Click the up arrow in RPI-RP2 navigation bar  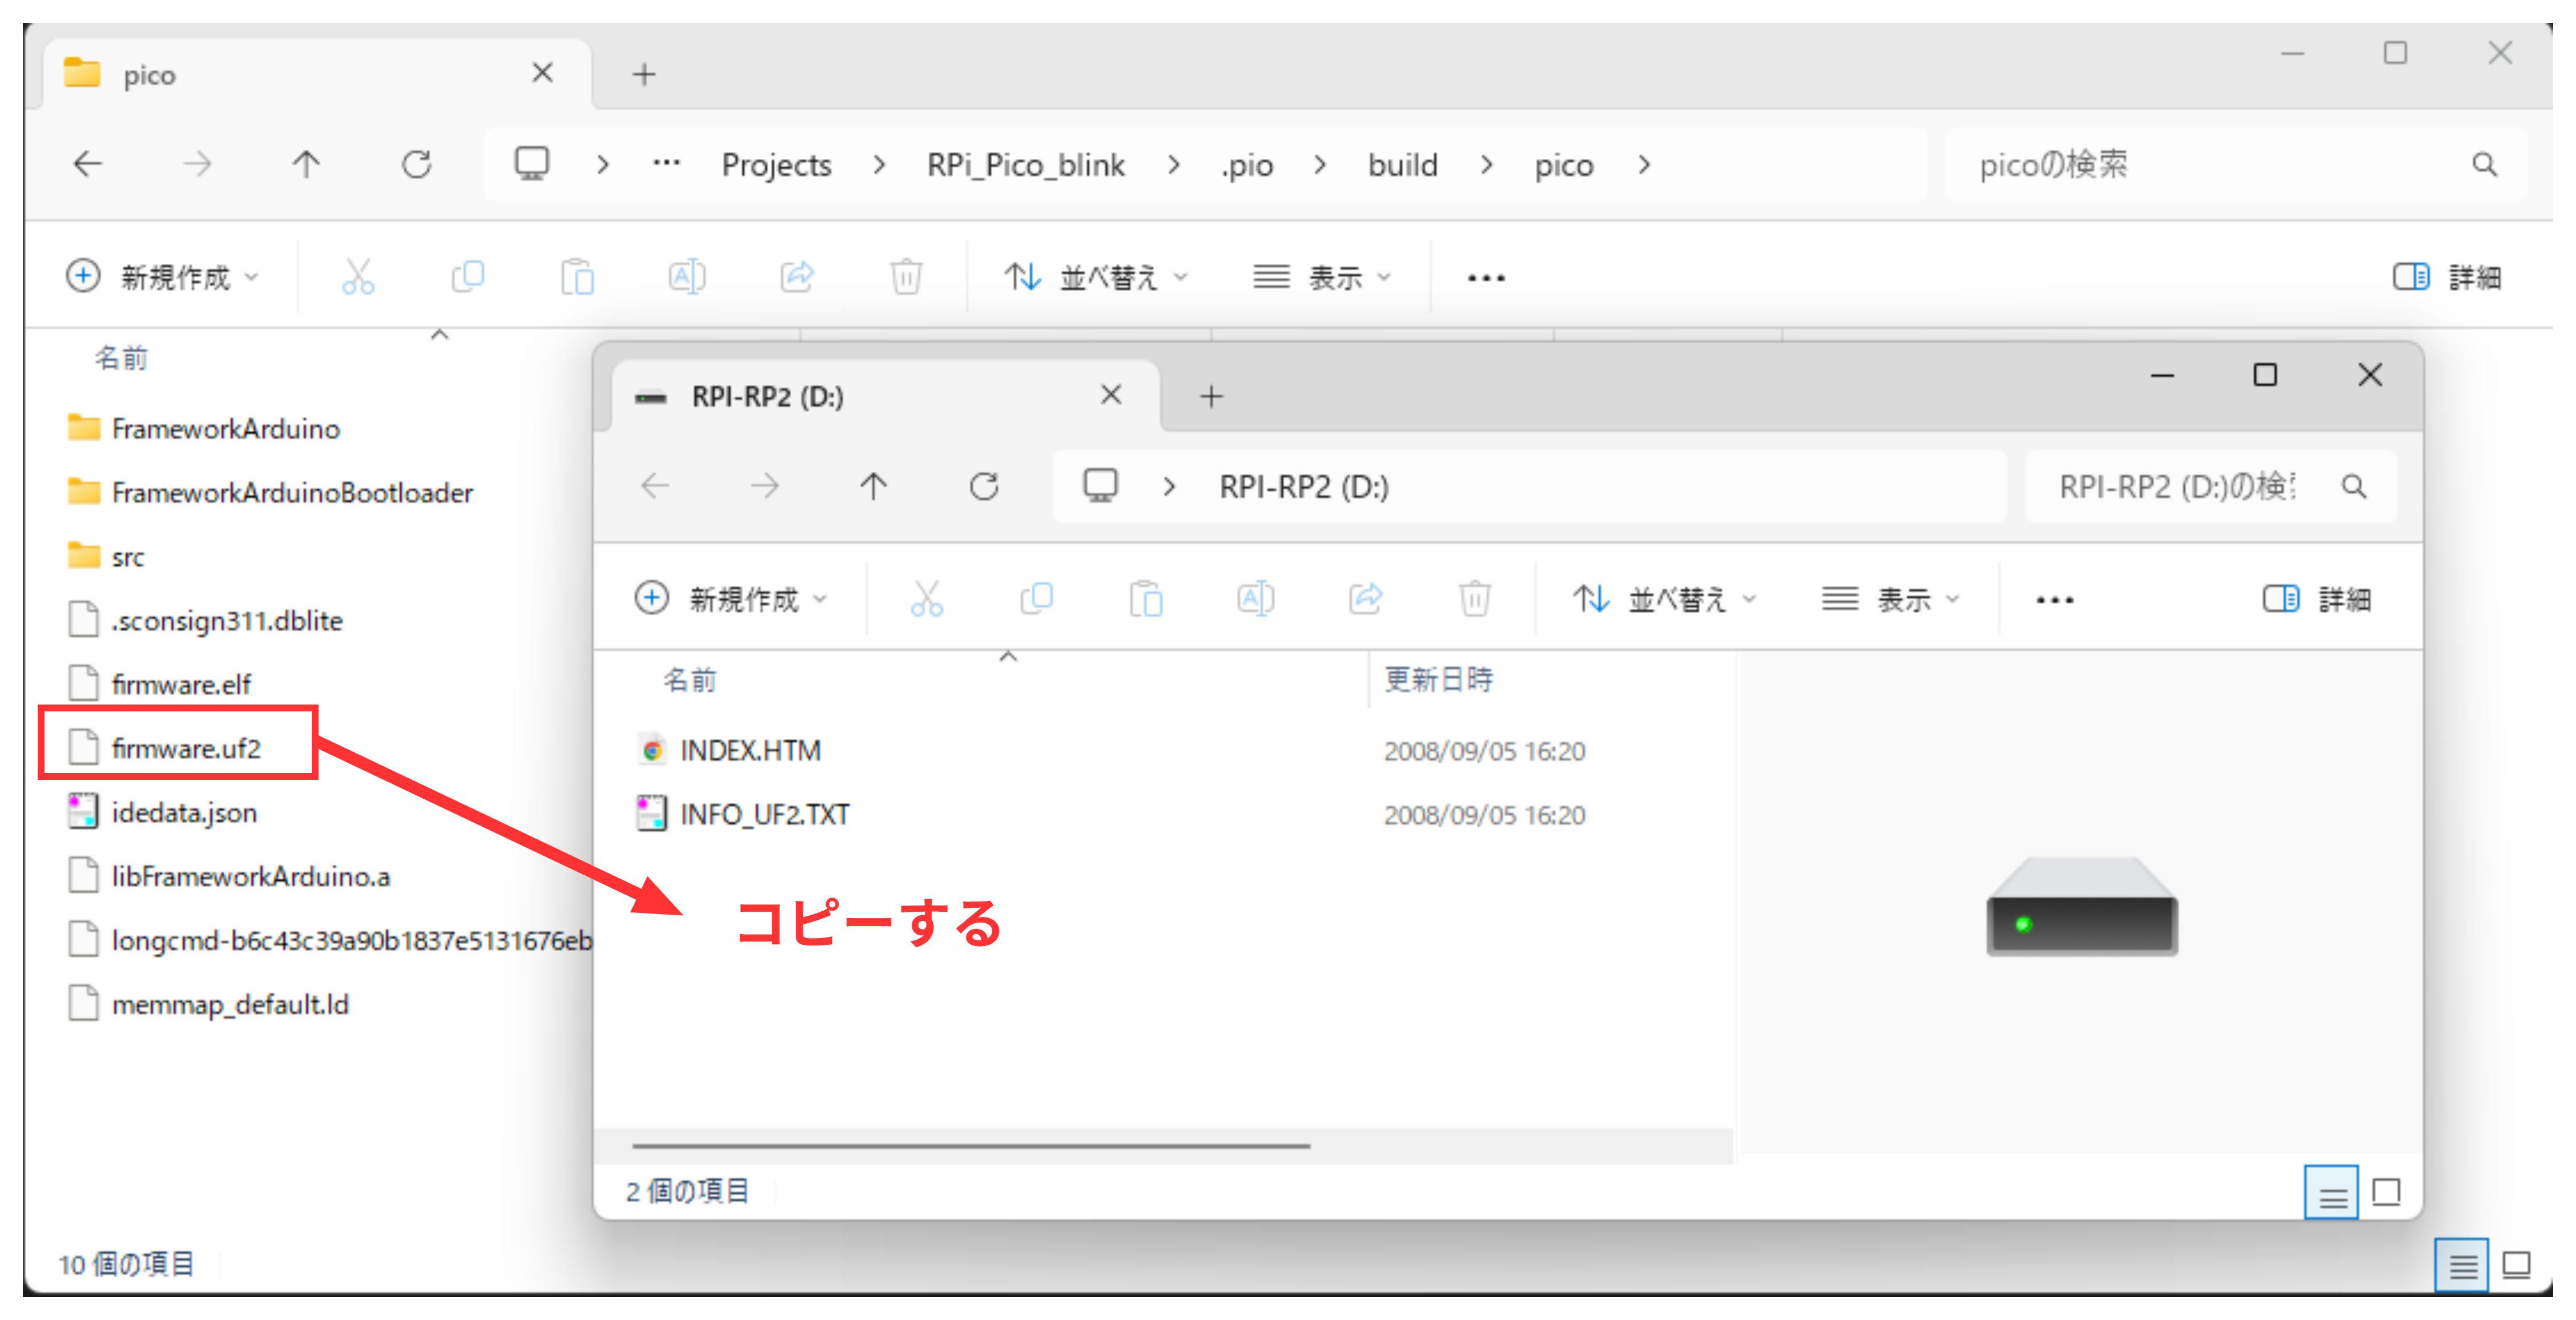[x=873, y=487]
